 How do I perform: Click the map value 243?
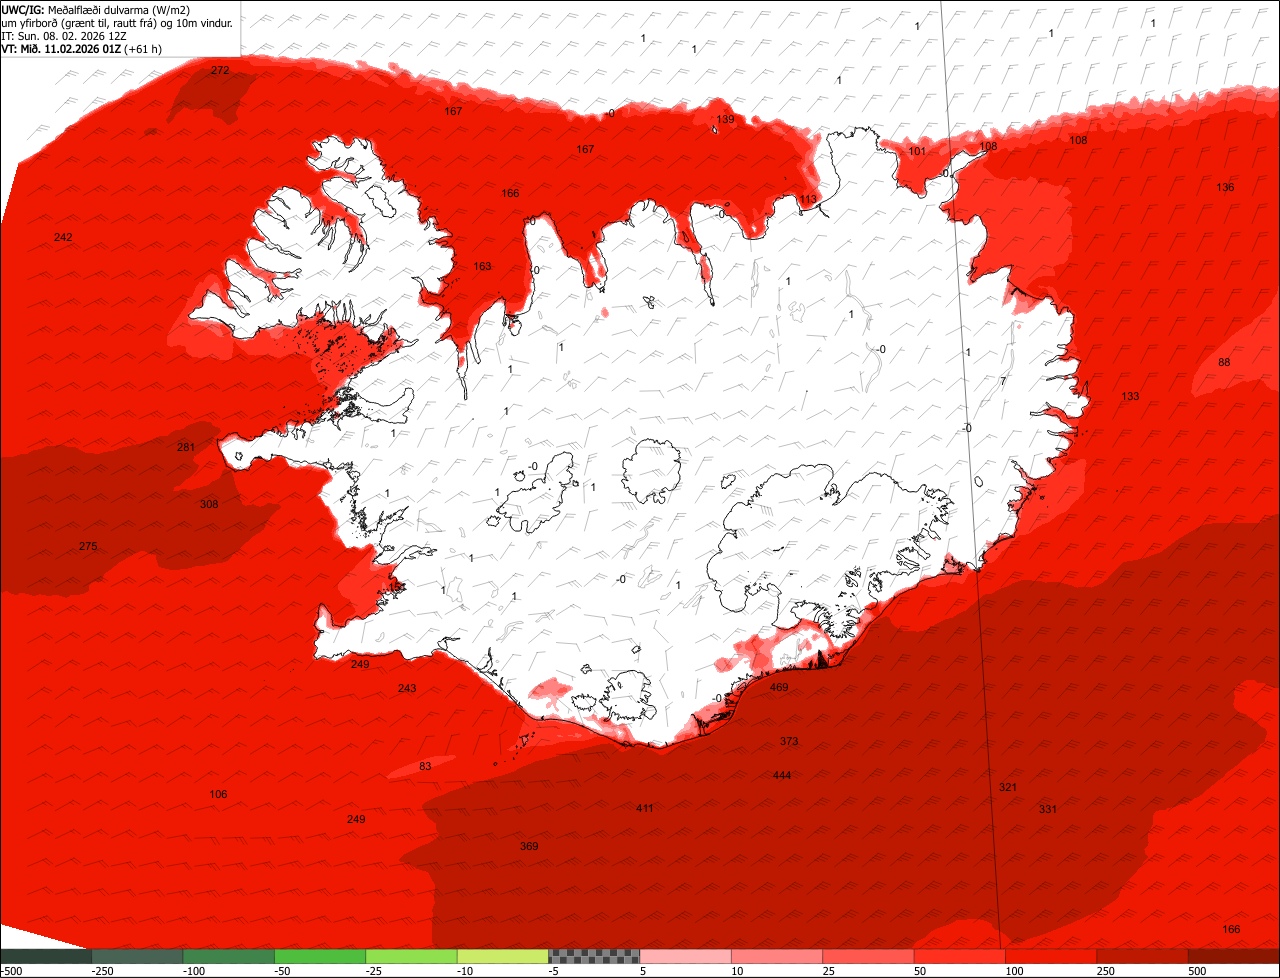tap(407, 688)
